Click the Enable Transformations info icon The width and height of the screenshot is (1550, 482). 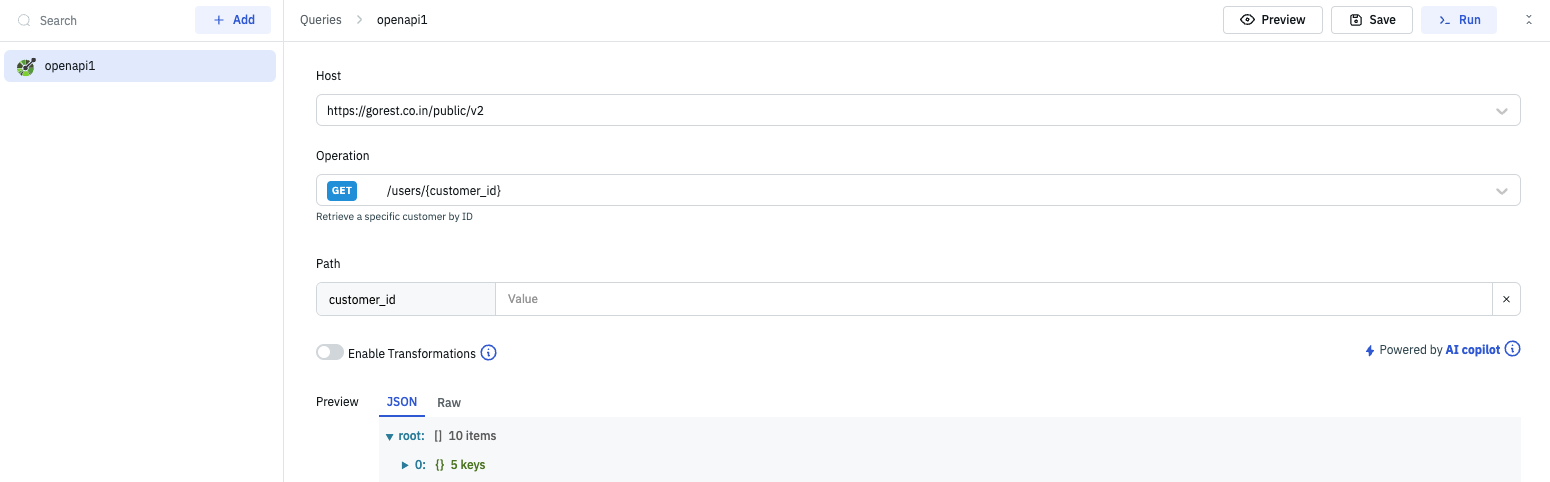pyautogui.click(x=489, y=353)
